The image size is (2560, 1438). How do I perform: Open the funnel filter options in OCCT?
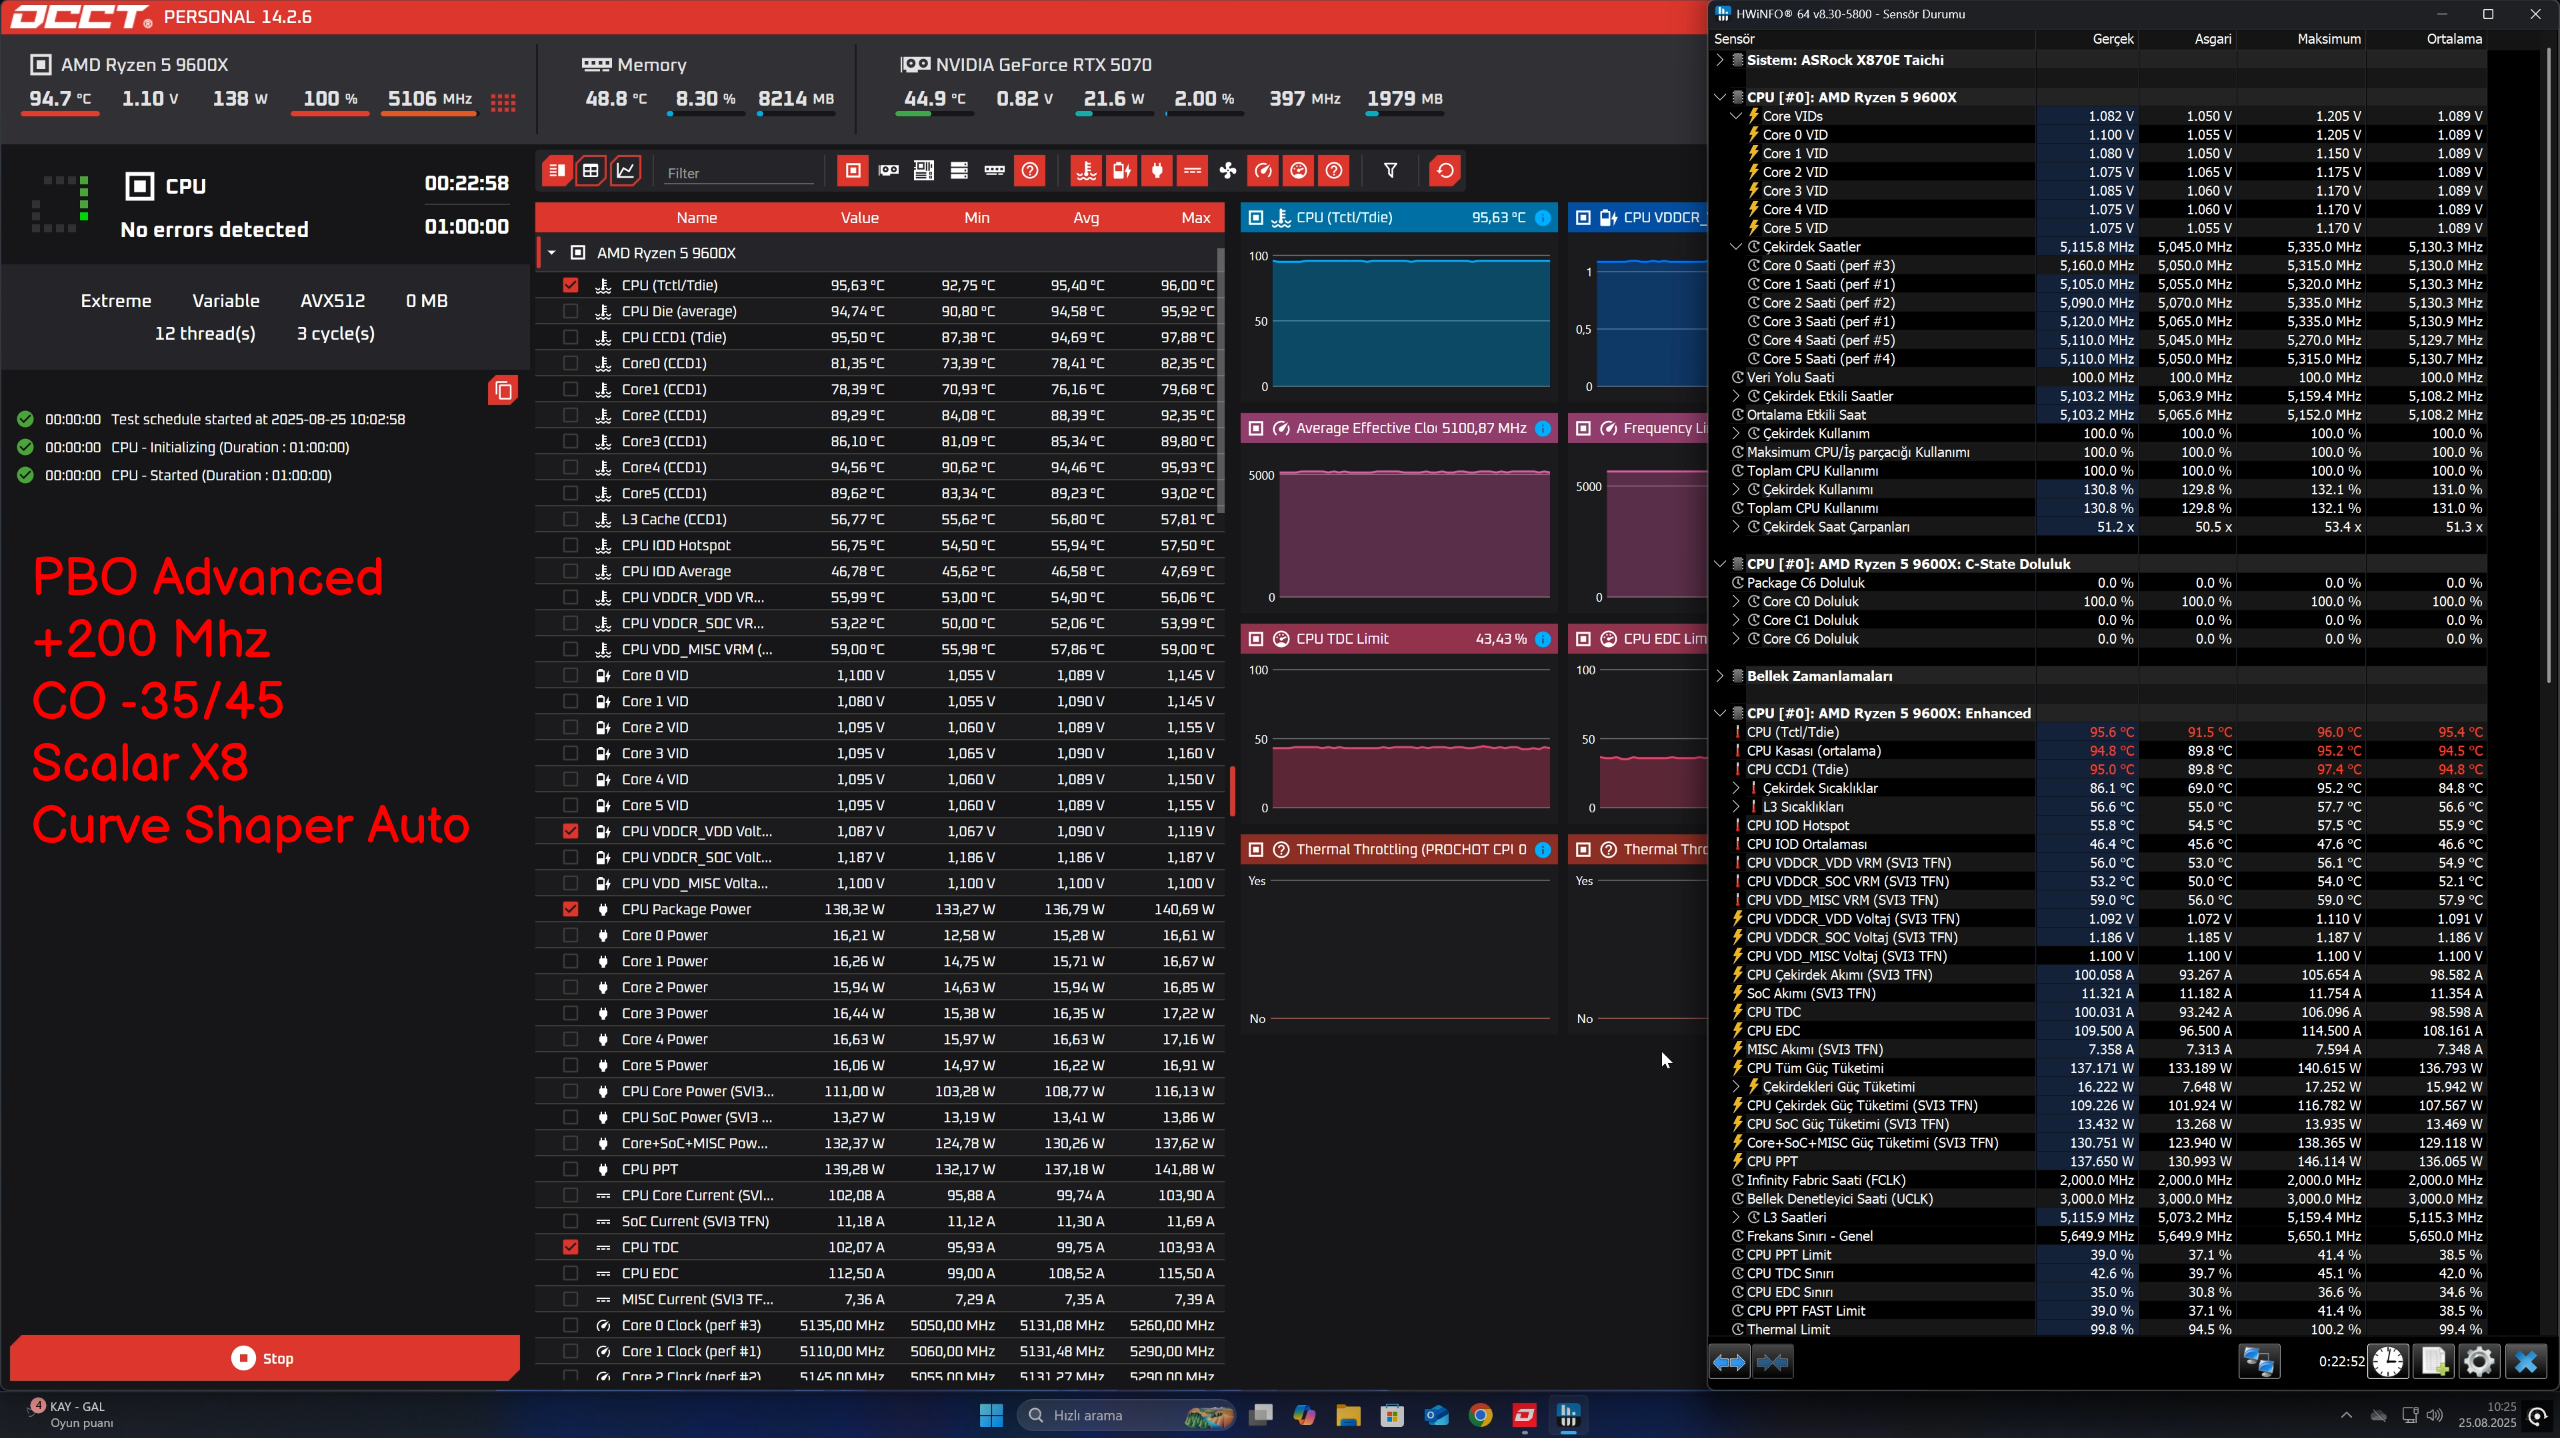pos(1391,171)
